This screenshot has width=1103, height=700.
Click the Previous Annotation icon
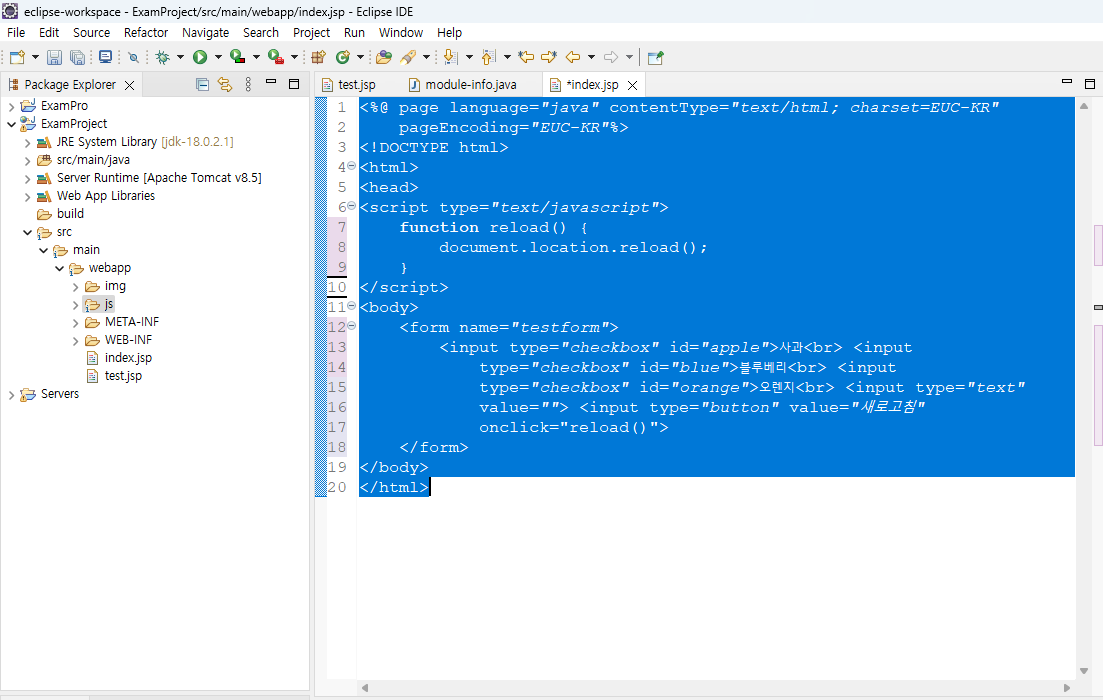488,57
